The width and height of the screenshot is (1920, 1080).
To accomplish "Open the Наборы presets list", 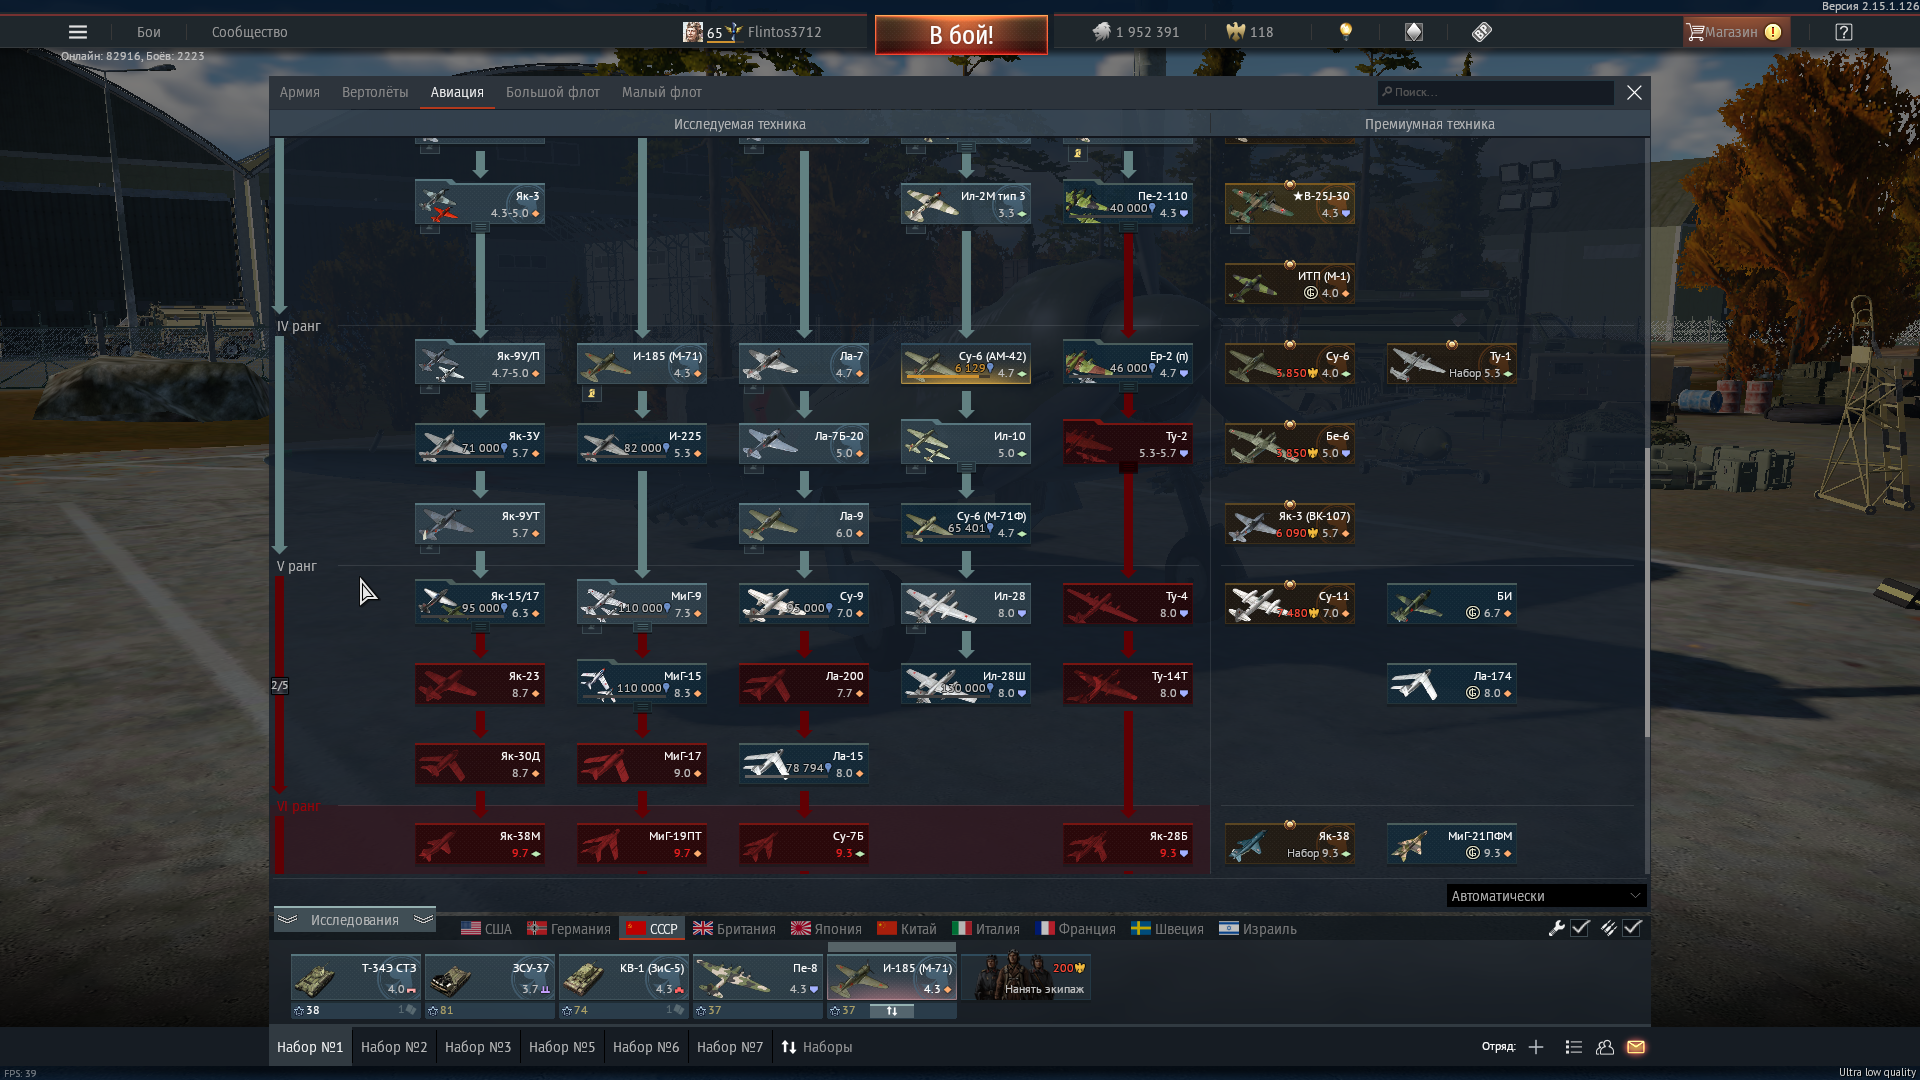I will click(x=817, y=1047).
